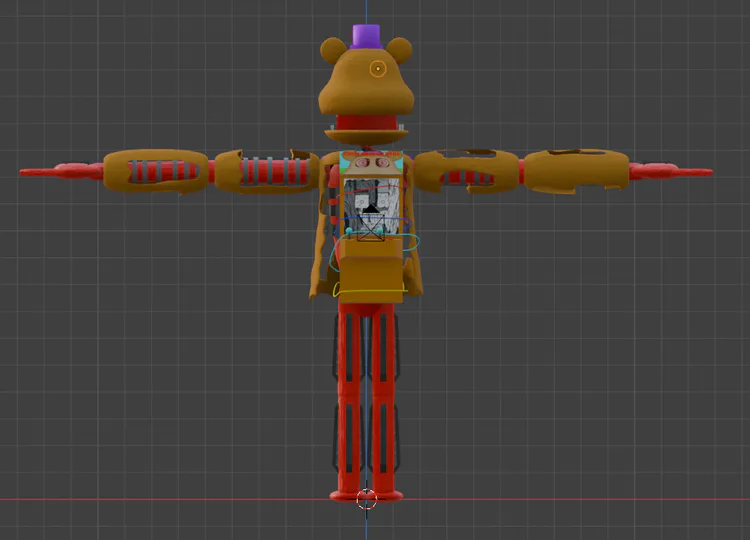Select the red hand at the screen-right arm tip
750x540 pixels.
671,171
